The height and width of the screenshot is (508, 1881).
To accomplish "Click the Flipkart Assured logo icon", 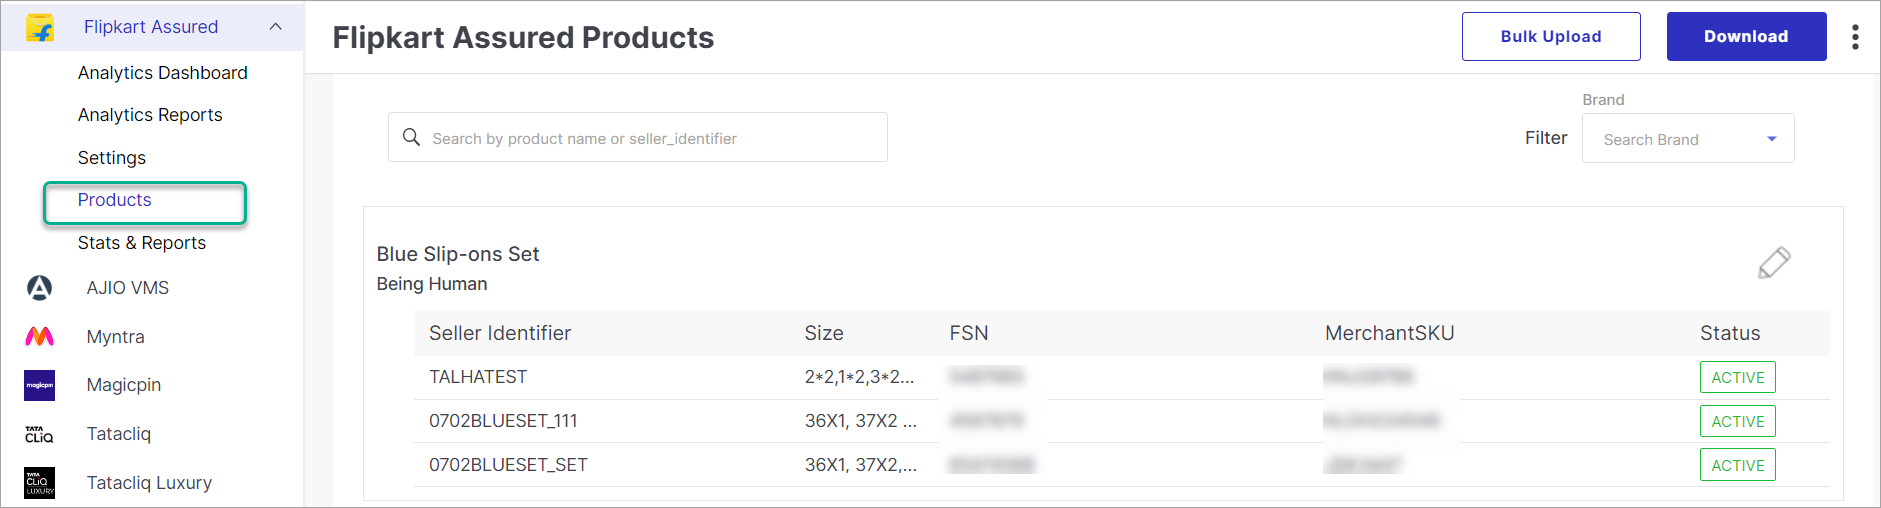I will [x=40, y=27].
